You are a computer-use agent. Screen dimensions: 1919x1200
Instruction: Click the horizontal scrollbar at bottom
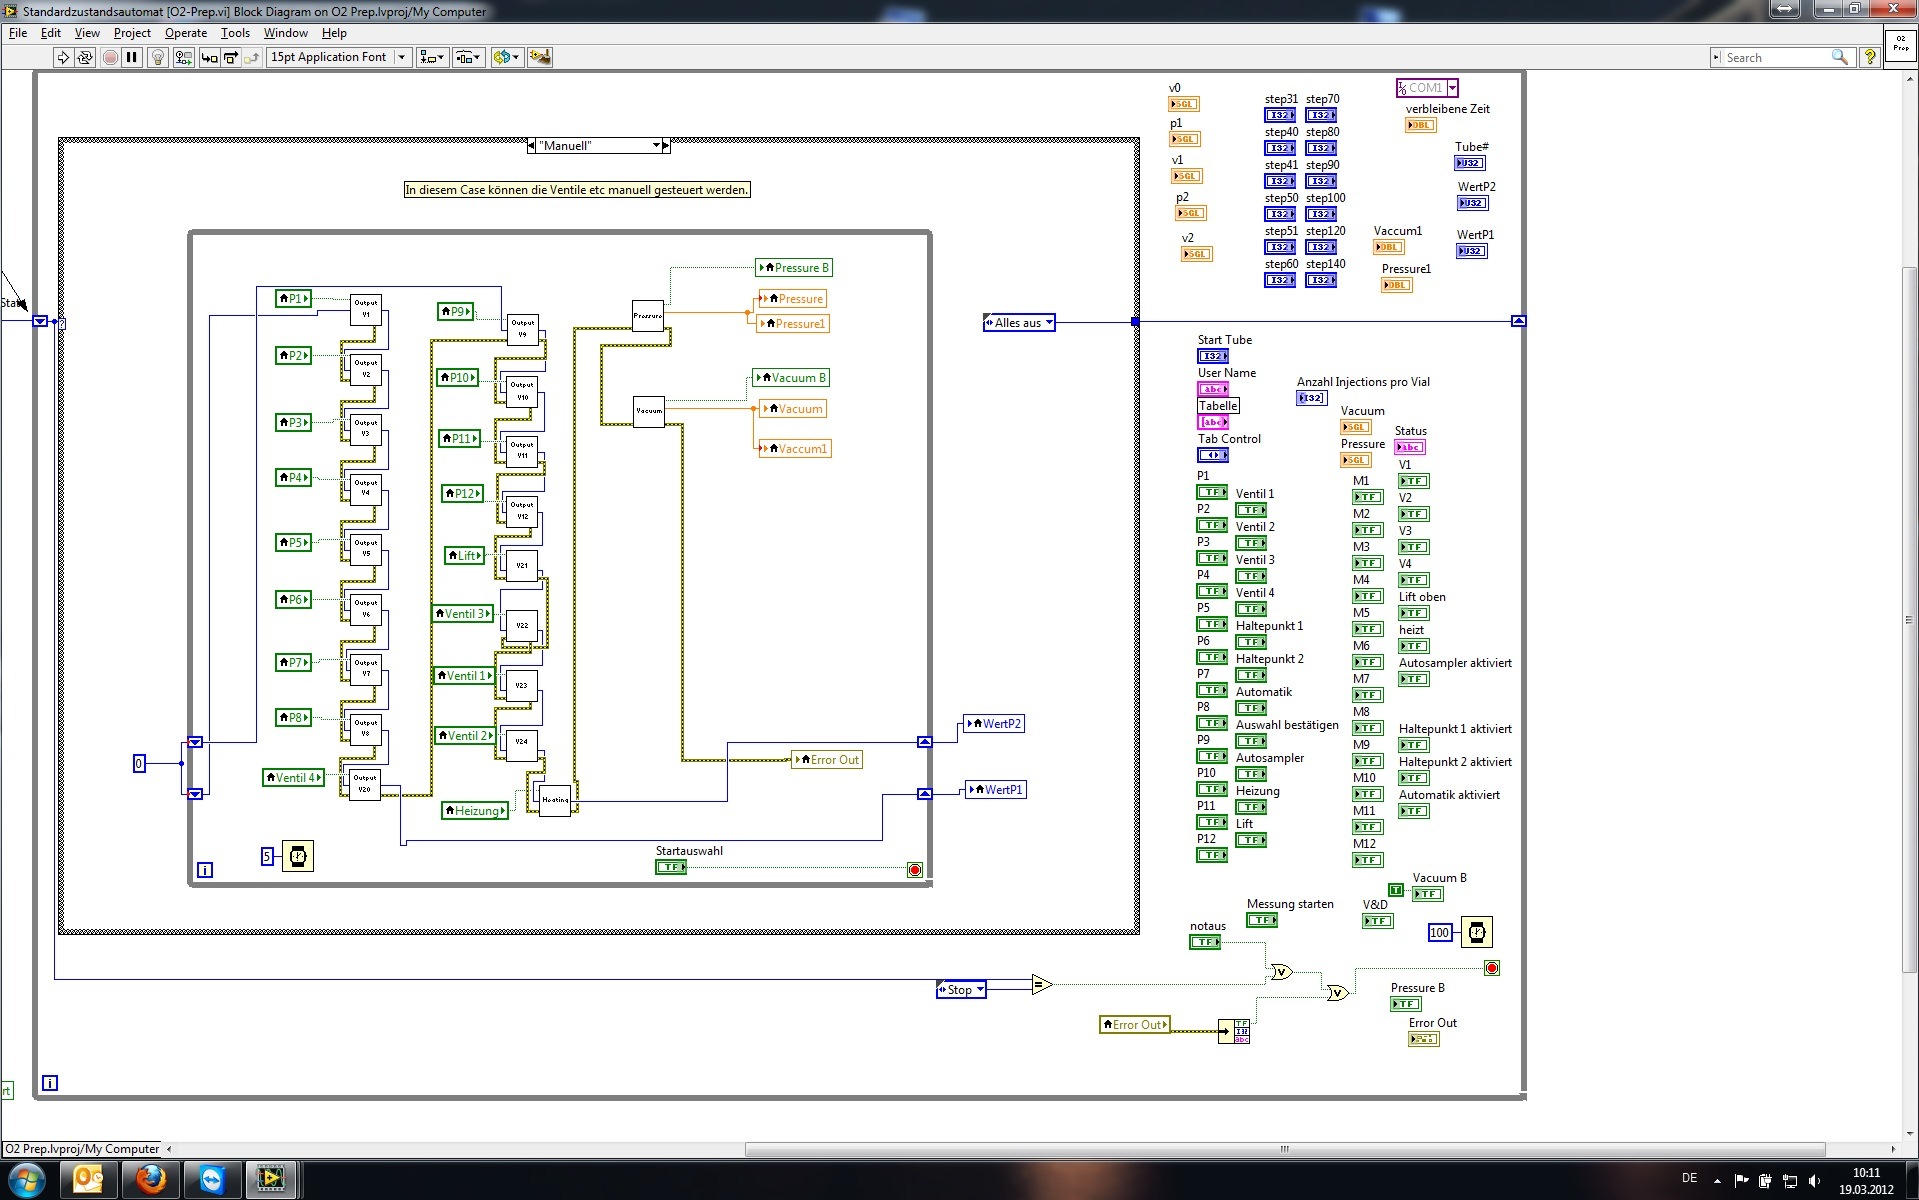tap(1284, 1149)
